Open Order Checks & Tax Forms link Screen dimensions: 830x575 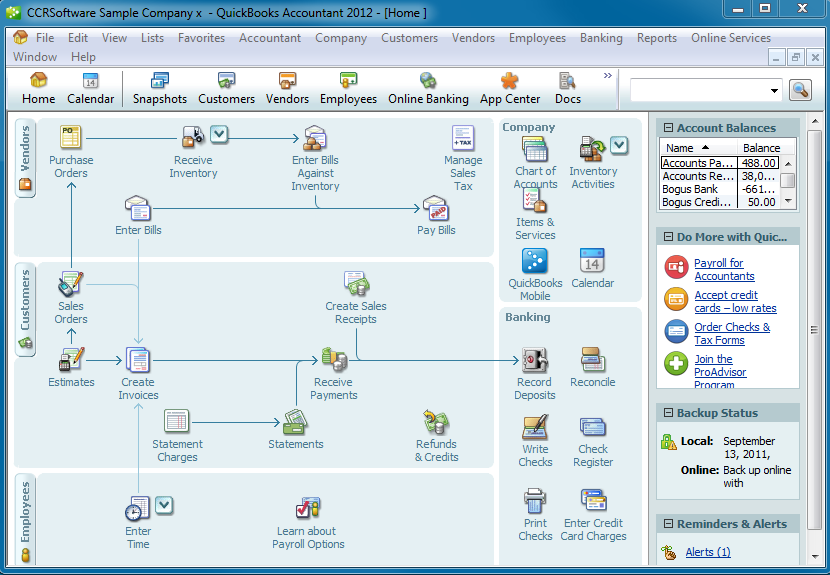[x=732, y=334]
